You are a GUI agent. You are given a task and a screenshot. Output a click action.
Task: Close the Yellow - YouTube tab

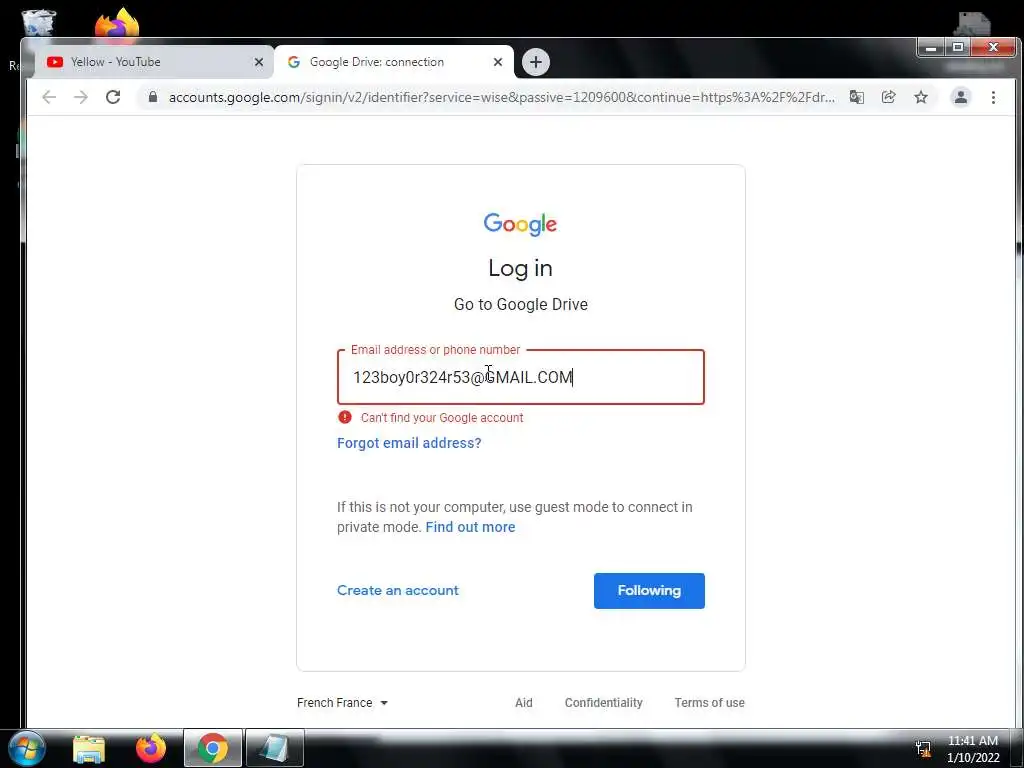pyautogui.click(x=259, y=62)
